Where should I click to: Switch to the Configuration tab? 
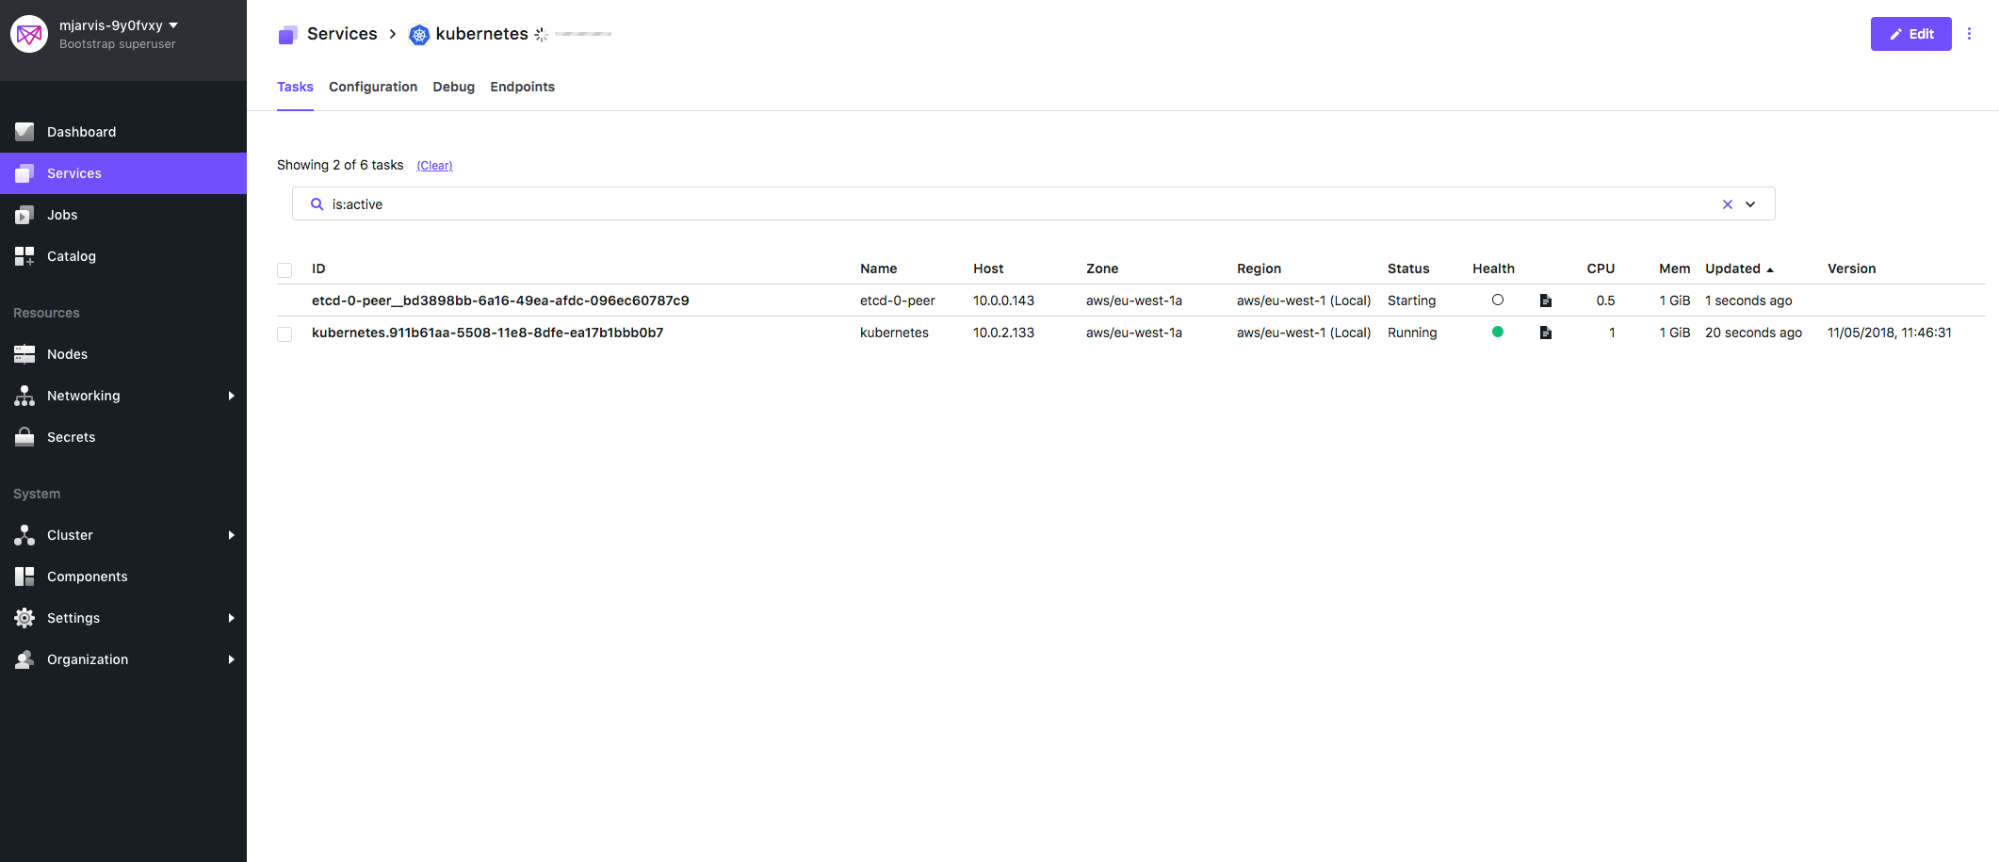coord(373,87)
